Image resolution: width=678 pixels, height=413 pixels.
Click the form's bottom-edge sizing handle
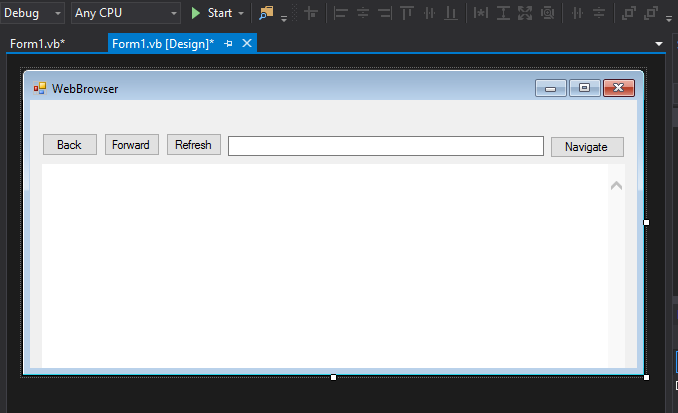333,378
